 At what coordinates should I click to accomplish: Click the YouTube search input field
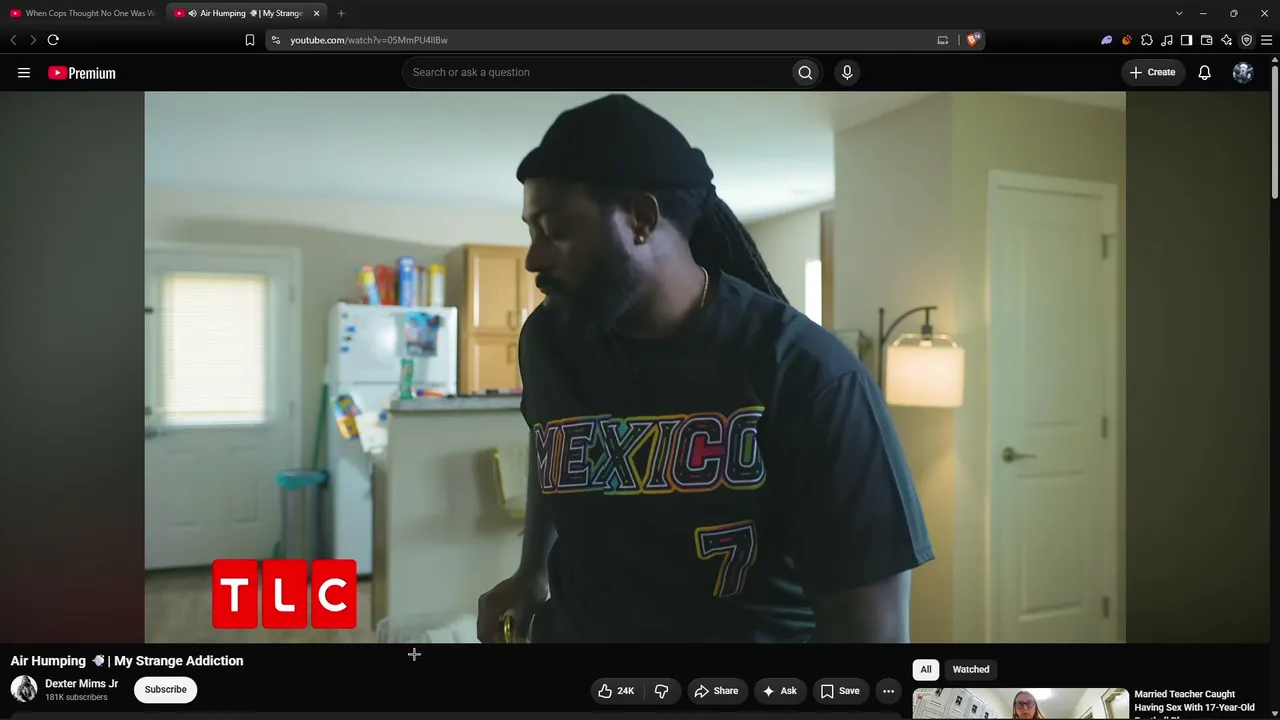tap(596, 72)
